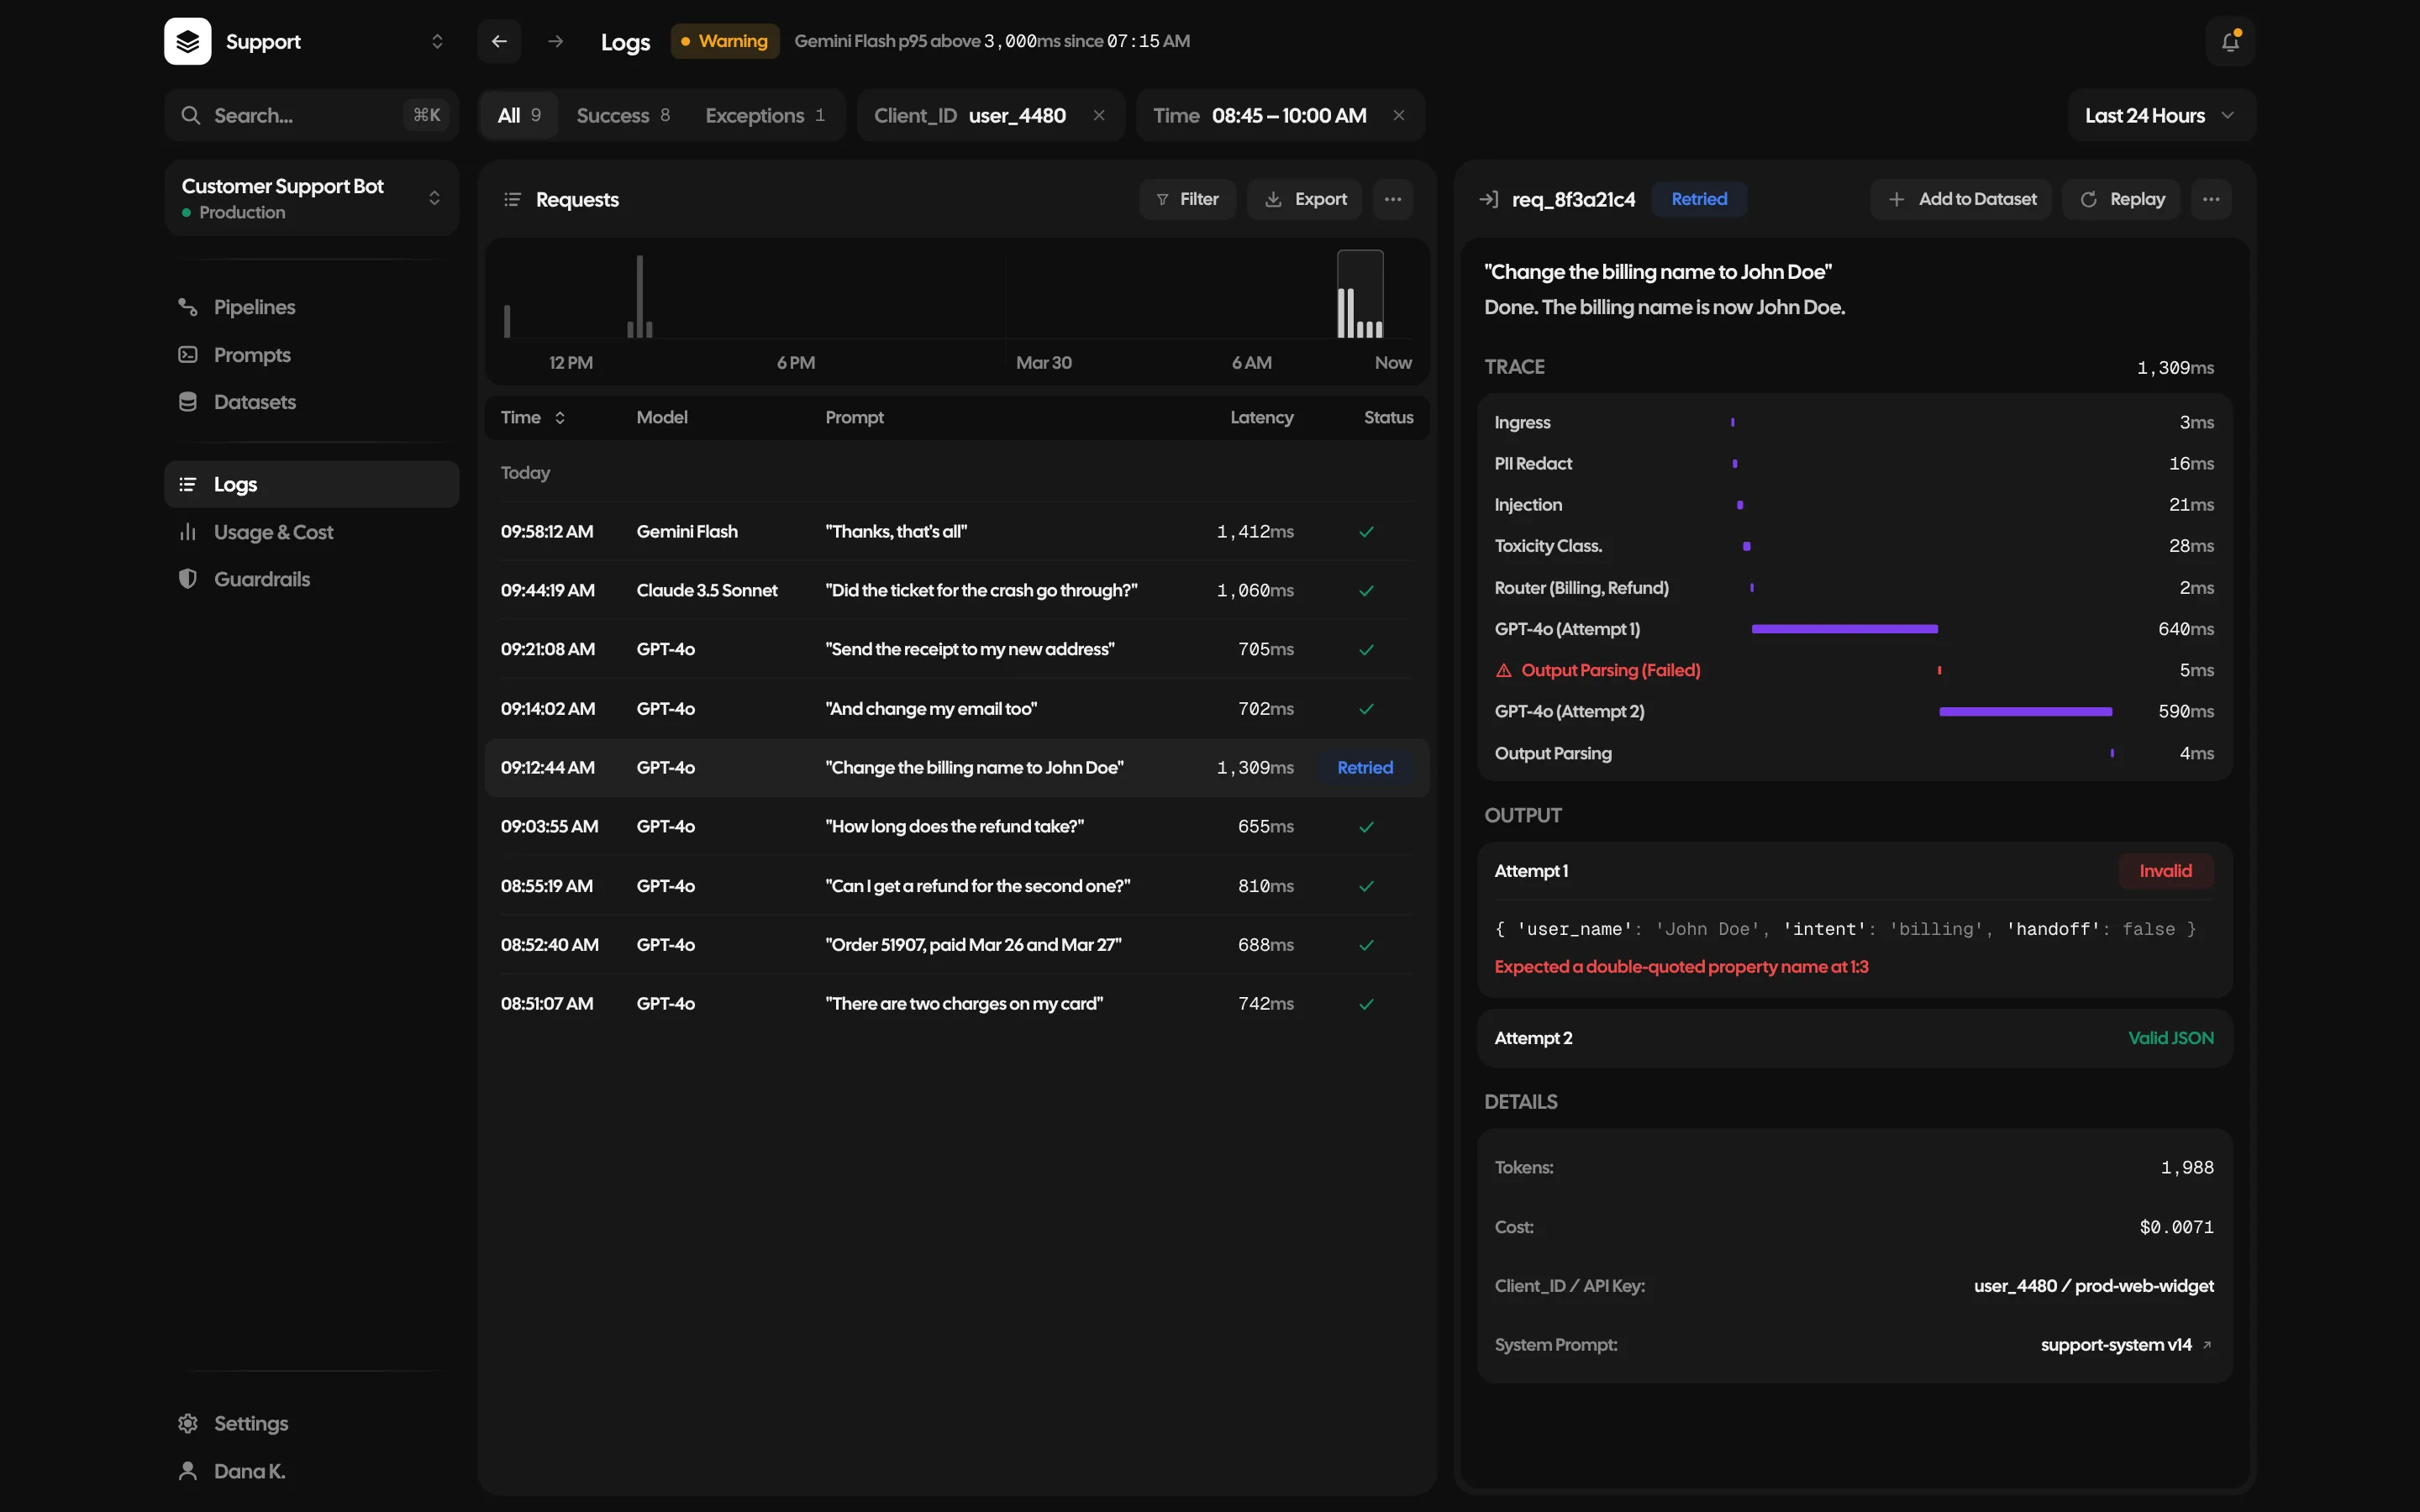The height and width of the screenshot is (1512, 2420).
Task: Click Add to Dataset button
Action: coord(1961,199)
